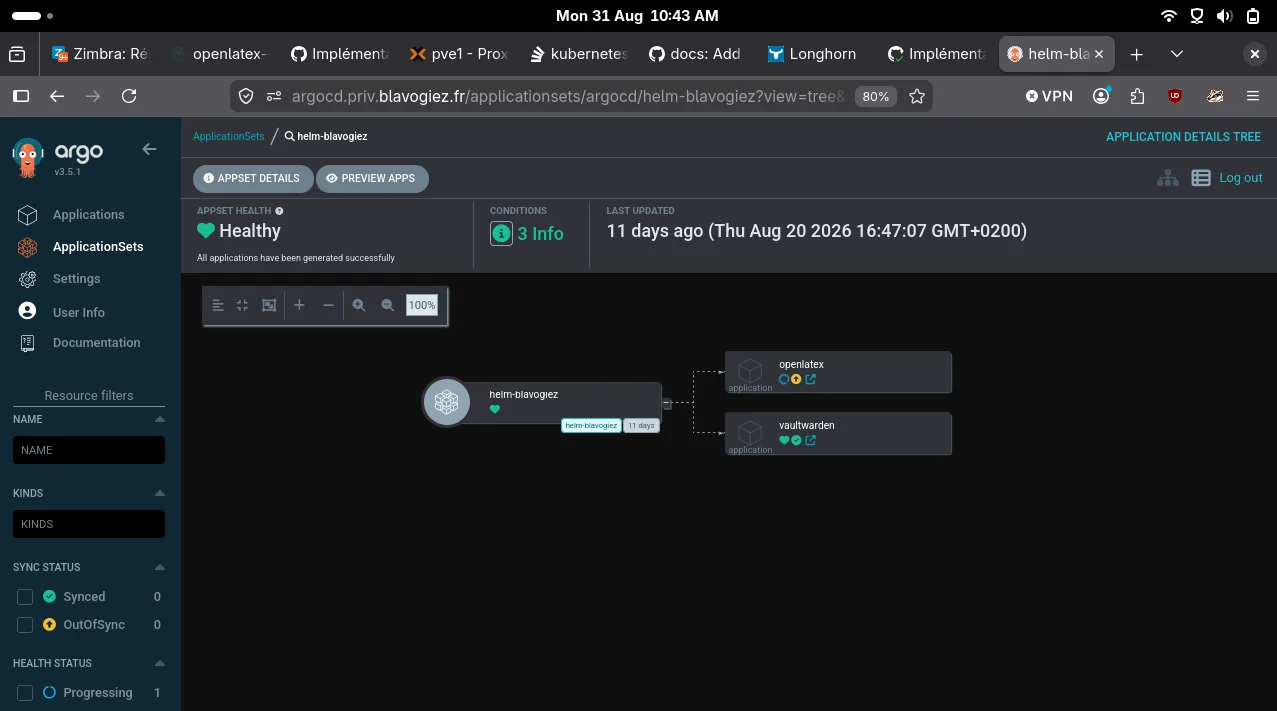This screenshot has width=1277, height=711.
Task: Open the VPN toolbar button
Action: coord(1049,96)
